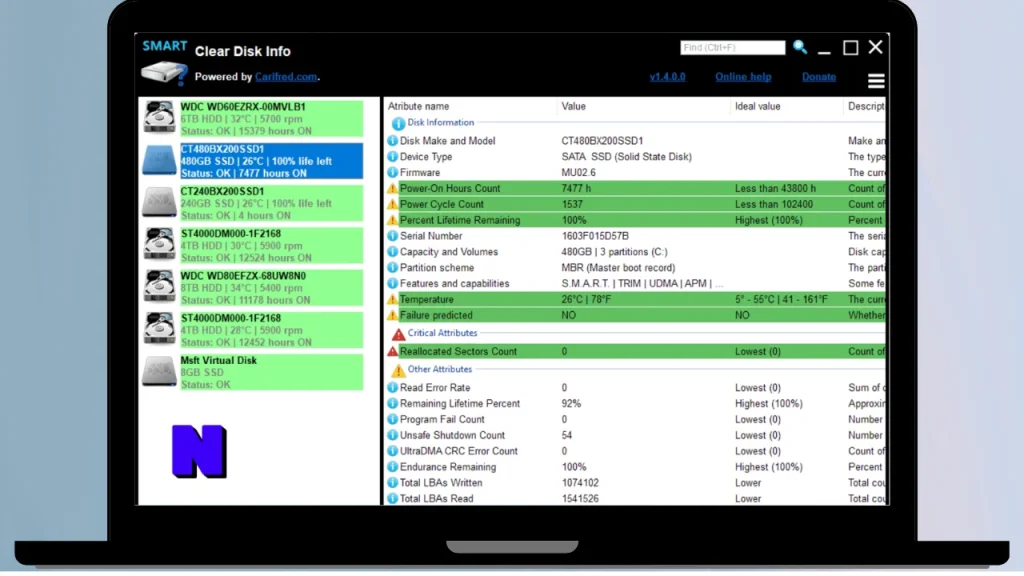Click info icon beside Total LBAs Written

pyautogui.click(x=392, y=483)
